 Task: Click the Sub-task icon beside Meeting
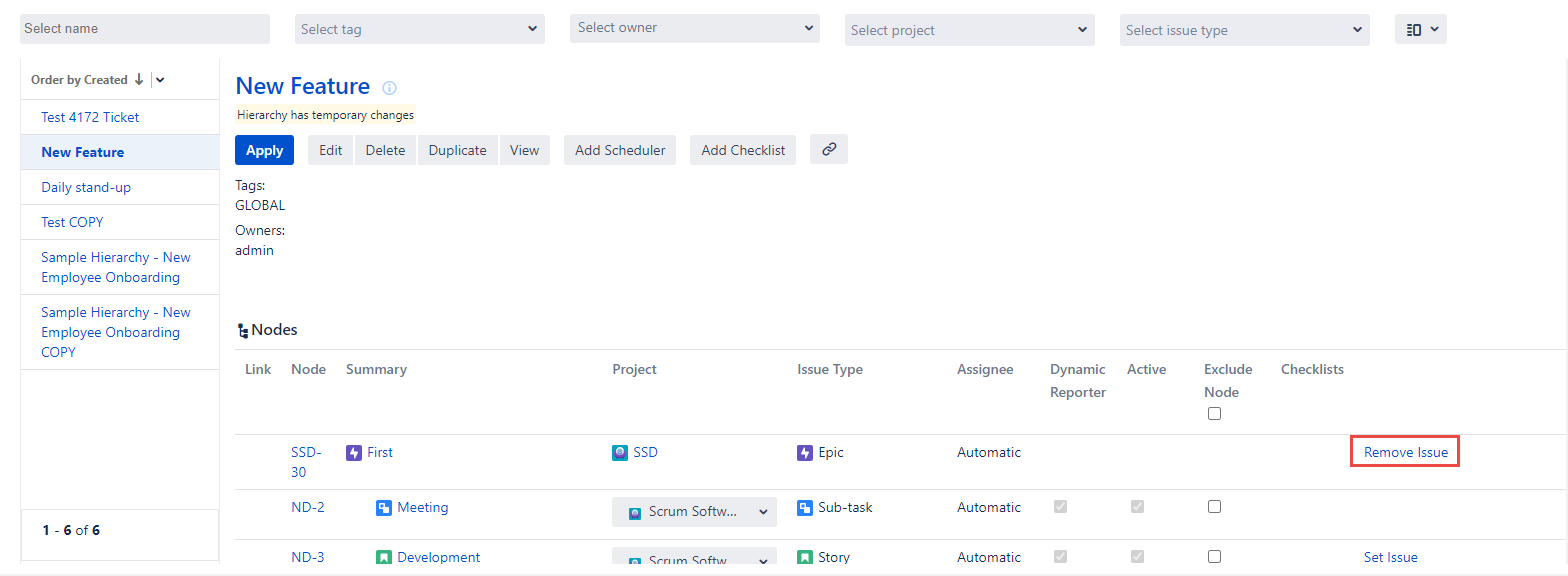point(383,508)
